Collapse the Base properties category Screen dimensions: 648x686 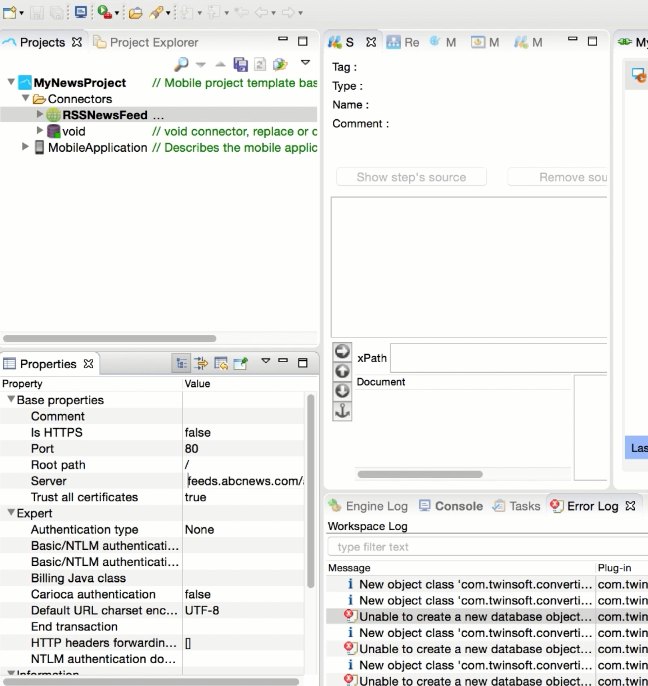(11, 399)
